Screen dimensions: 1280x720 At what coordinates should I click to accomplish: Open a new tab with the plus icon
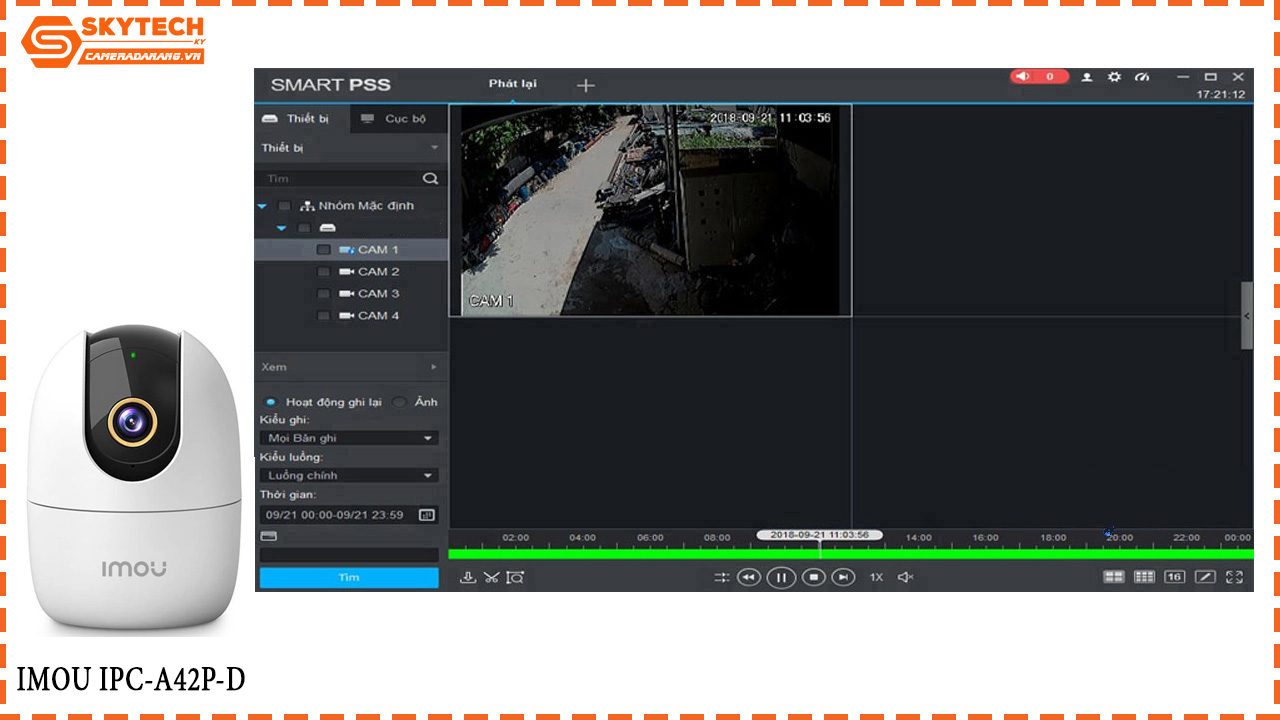click(x=585, y=85)
